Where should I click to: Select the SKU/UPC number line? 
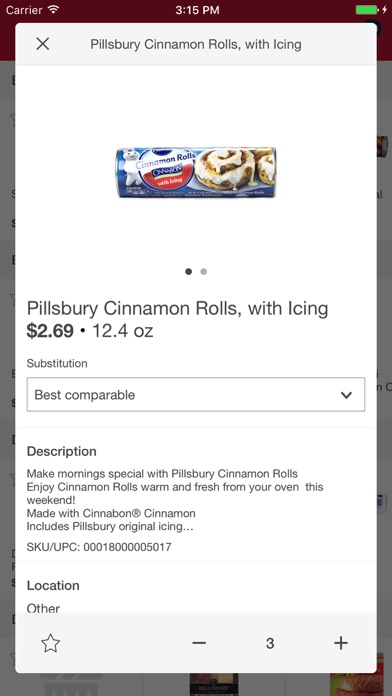pyautogui.click(x=99, y=547)
